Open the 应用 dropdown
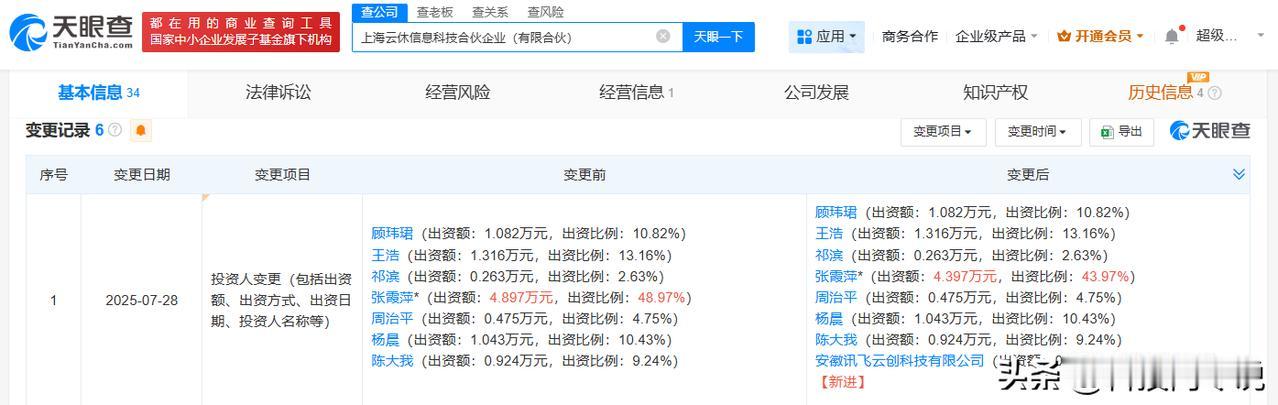 (x=826, y=37)
